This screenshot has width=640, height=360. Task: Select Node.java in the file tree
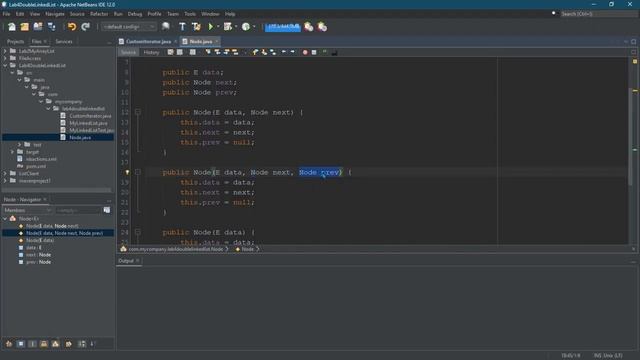coord(80,138)
